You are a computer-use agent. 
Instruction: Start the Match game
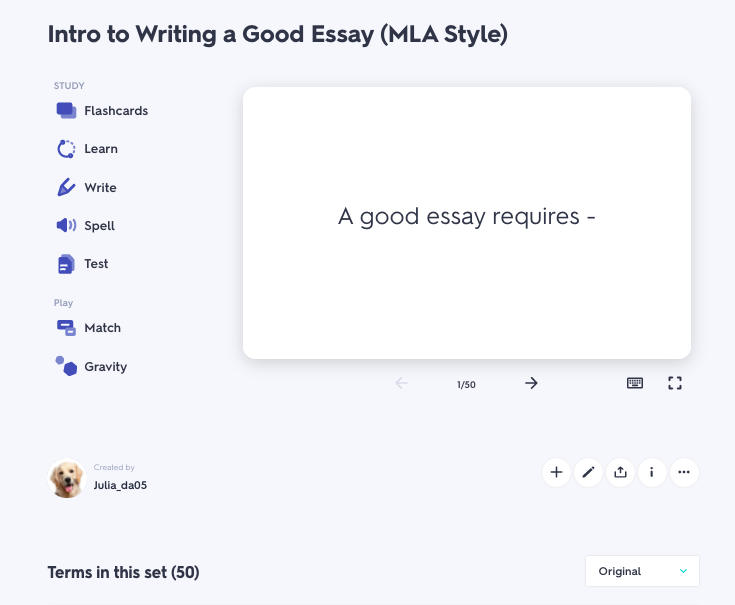[102, 328]
